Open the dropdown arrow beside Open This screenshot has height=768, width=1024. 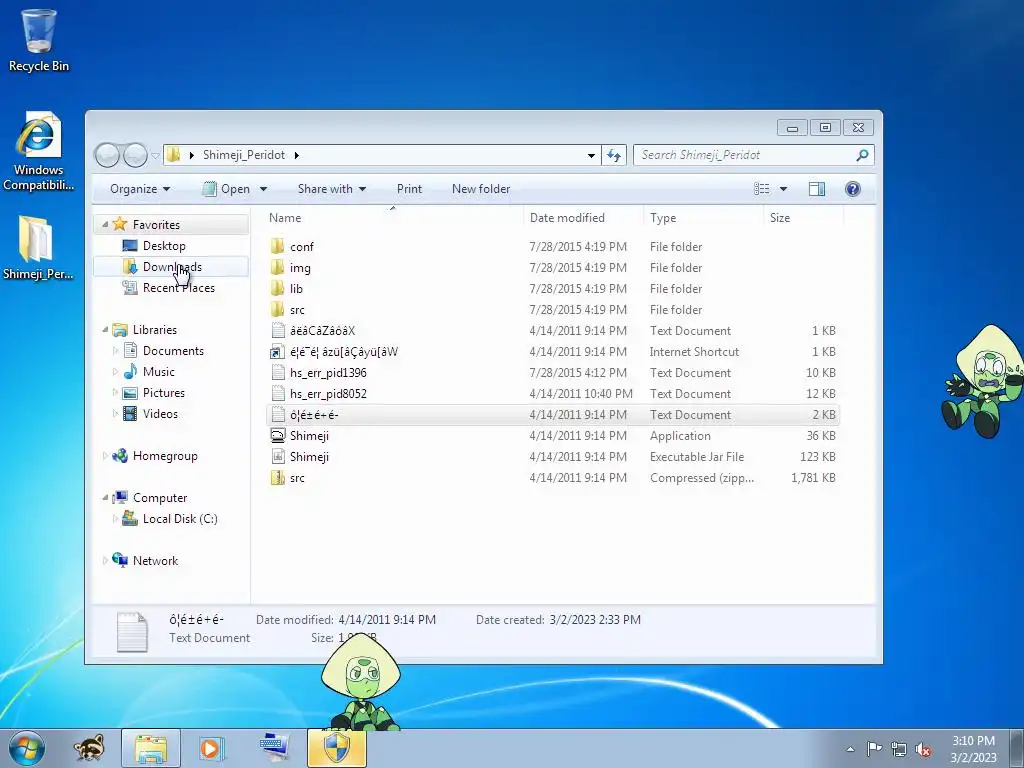(x=263, y=189)
